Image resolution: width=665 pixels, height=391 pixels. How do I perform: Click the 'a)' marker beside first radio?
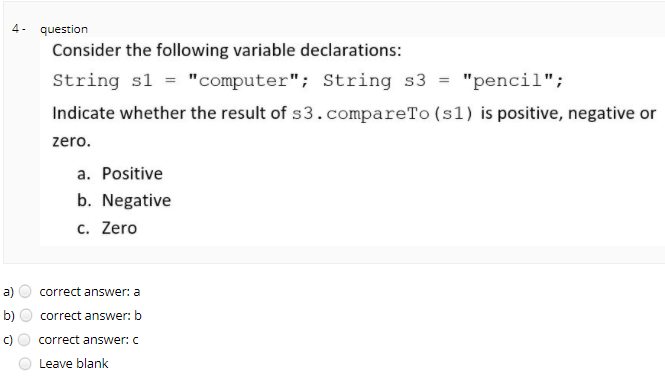pos(8,292)
